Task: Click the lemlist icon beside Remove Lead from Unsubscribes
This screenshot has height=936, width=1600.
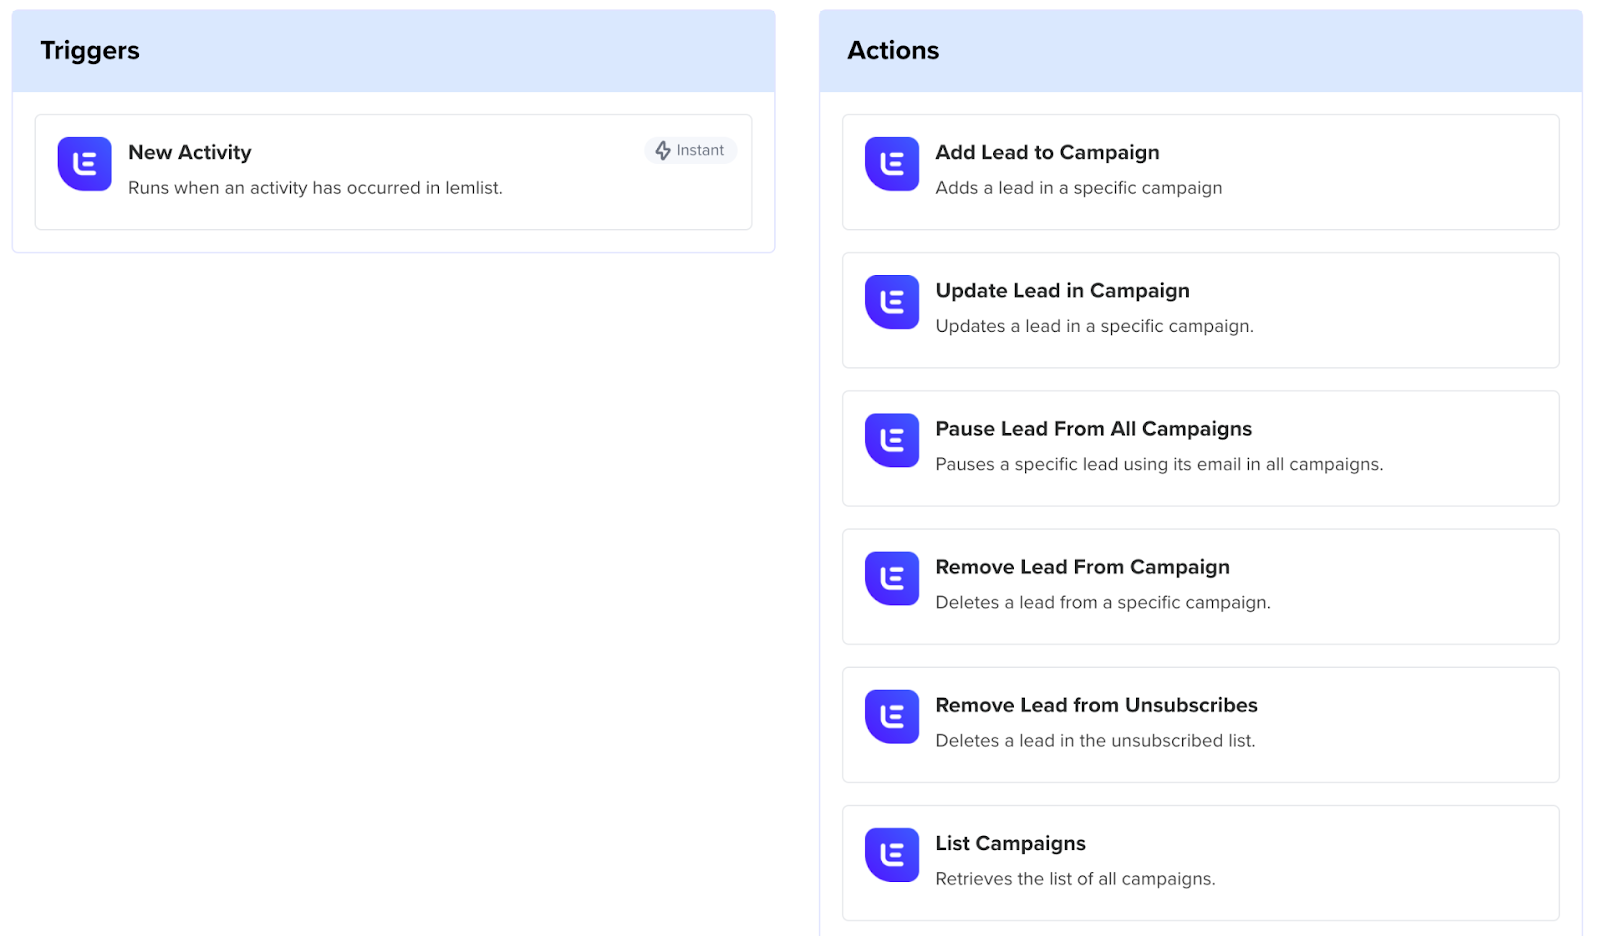Action: click(891, 716)
